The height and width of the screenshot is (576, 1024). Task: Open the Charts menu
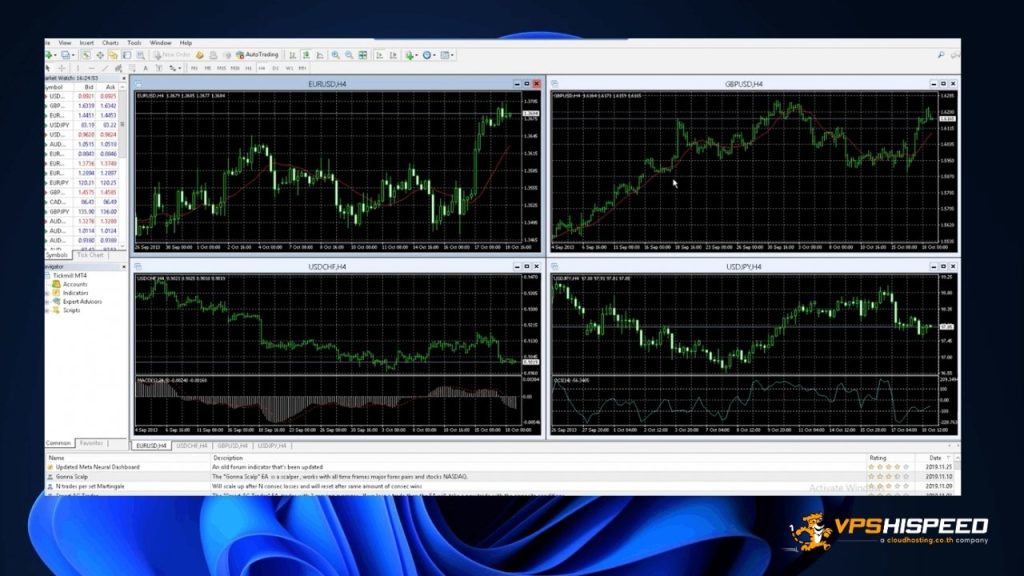coord(110,42)
